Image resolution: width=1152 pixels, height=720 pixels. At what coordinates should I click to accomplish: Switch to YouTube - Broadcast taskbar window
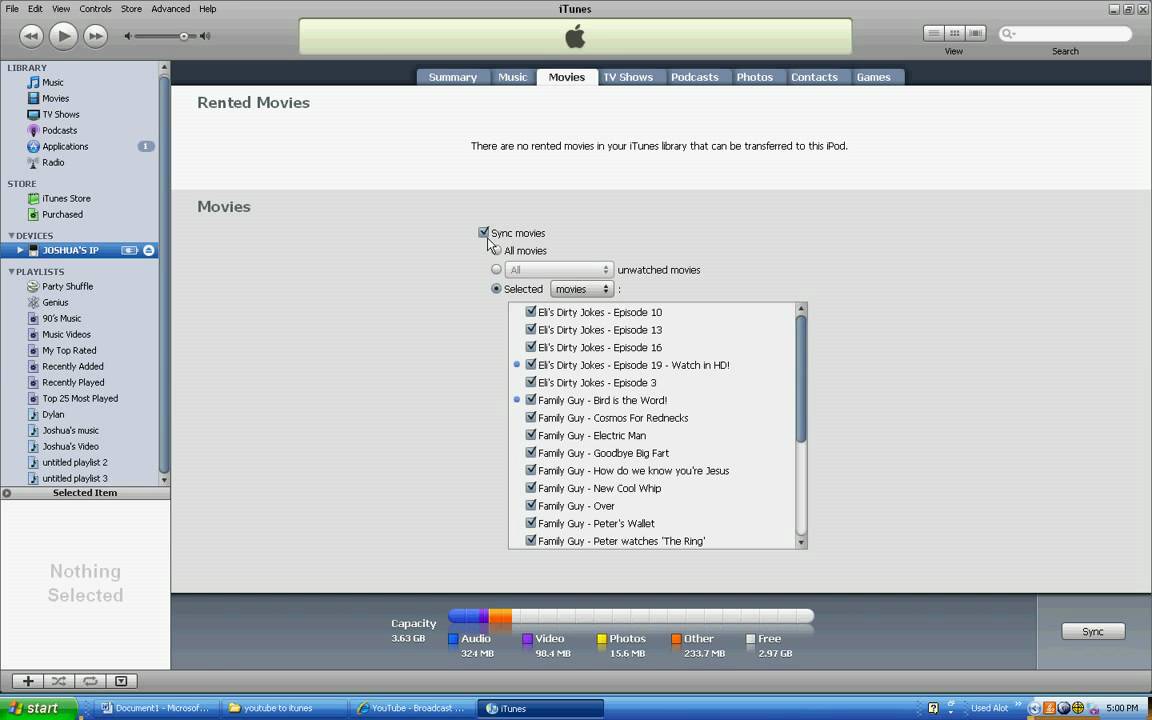[x=411, y=708]
